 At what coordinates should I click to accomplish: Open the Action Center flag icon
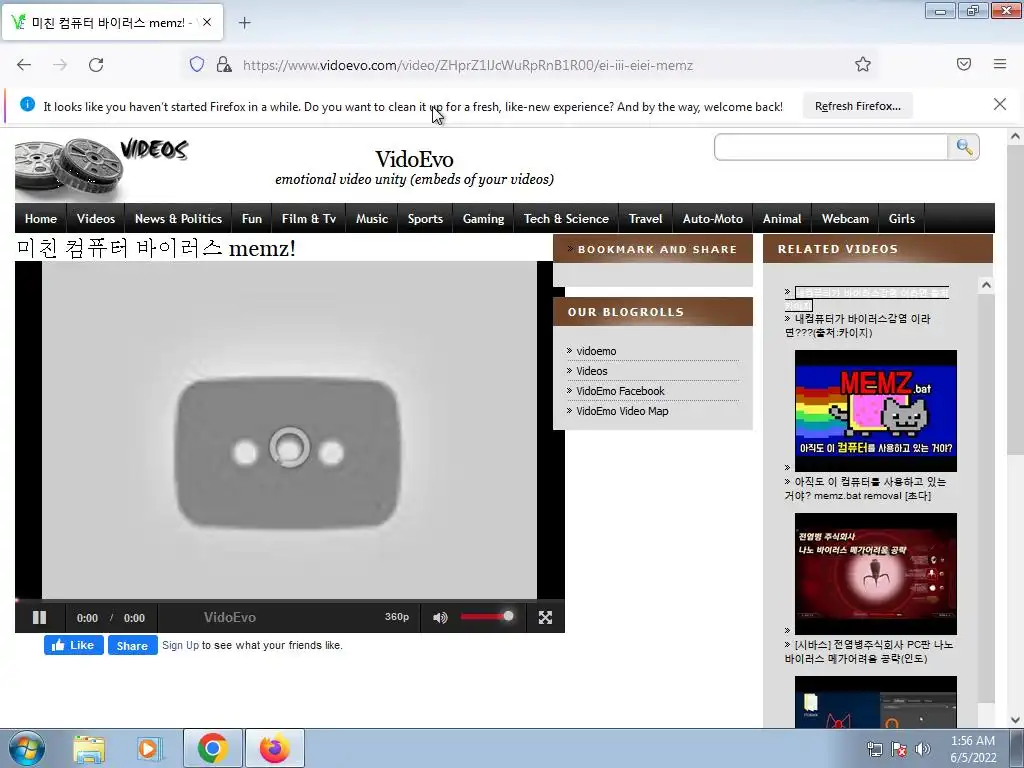coord(899,749)
